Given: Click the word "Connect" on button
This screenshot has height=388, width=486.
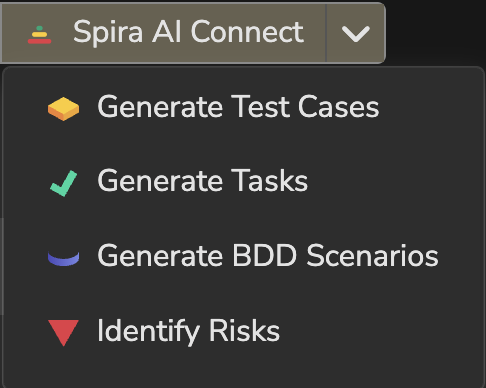Looking at the screenshot, I should click(x=247, y=32).
